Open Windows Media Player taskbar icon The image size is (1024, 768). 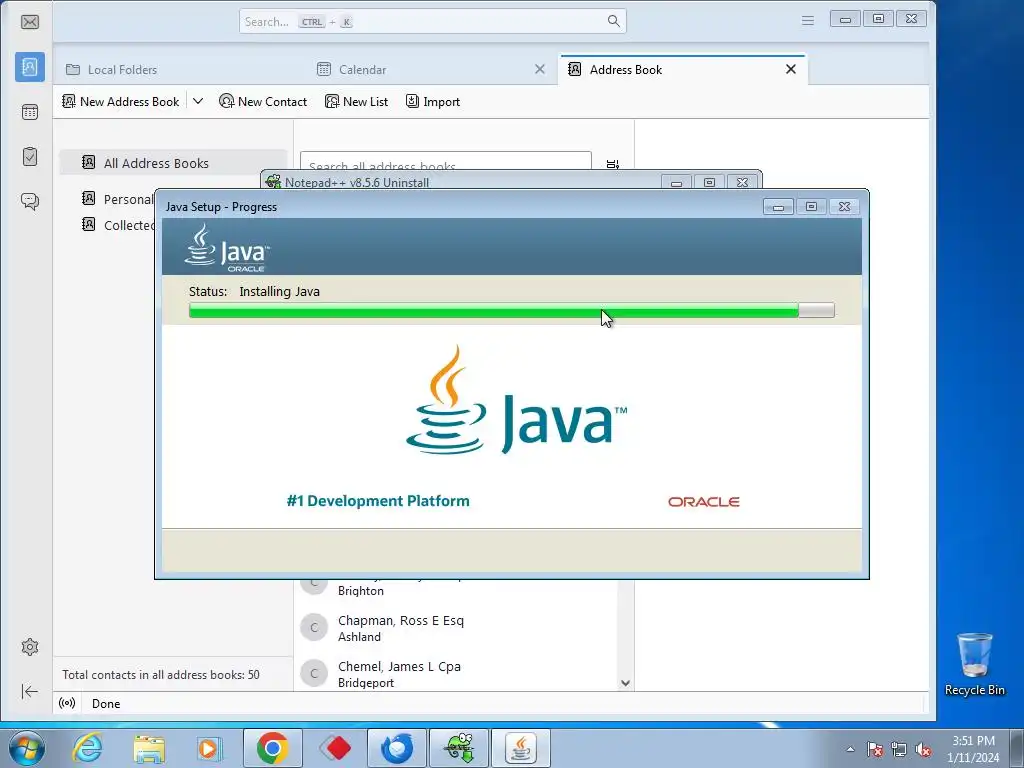point(210,748)
